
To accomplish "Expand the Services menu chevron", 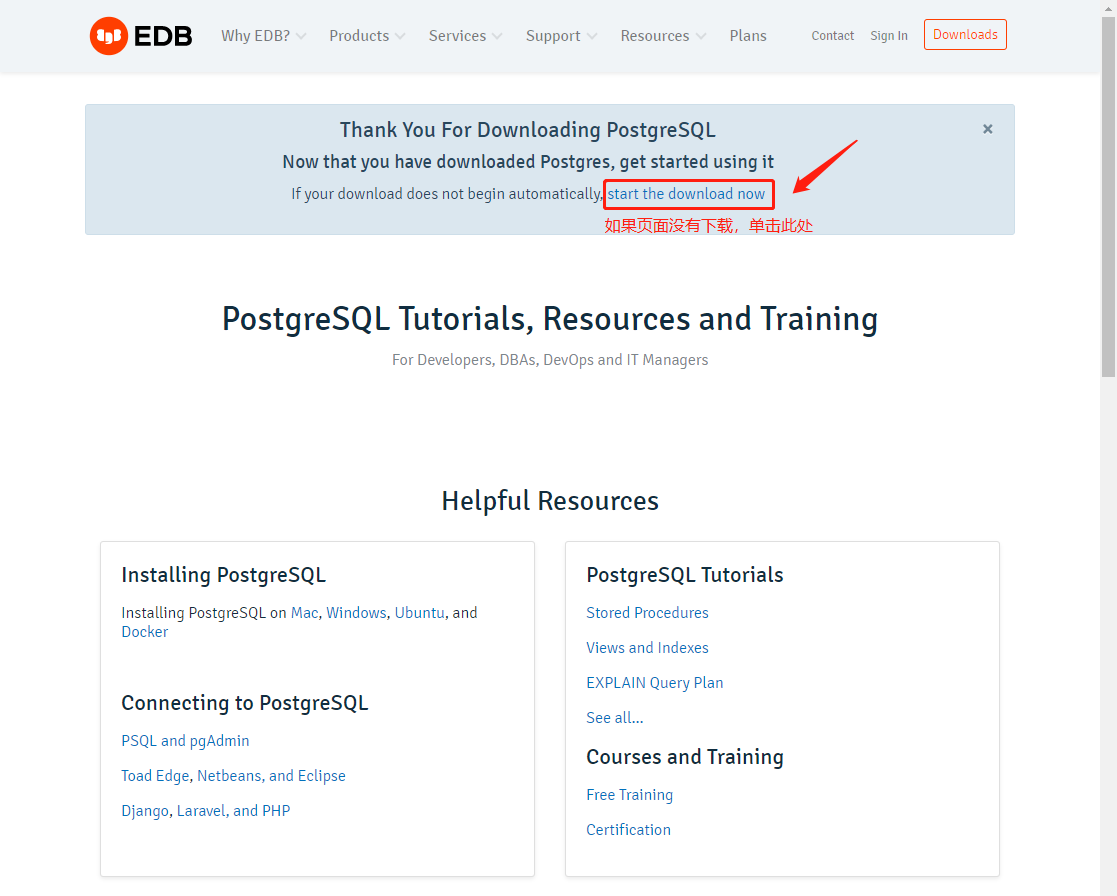I will pos(499,36).
